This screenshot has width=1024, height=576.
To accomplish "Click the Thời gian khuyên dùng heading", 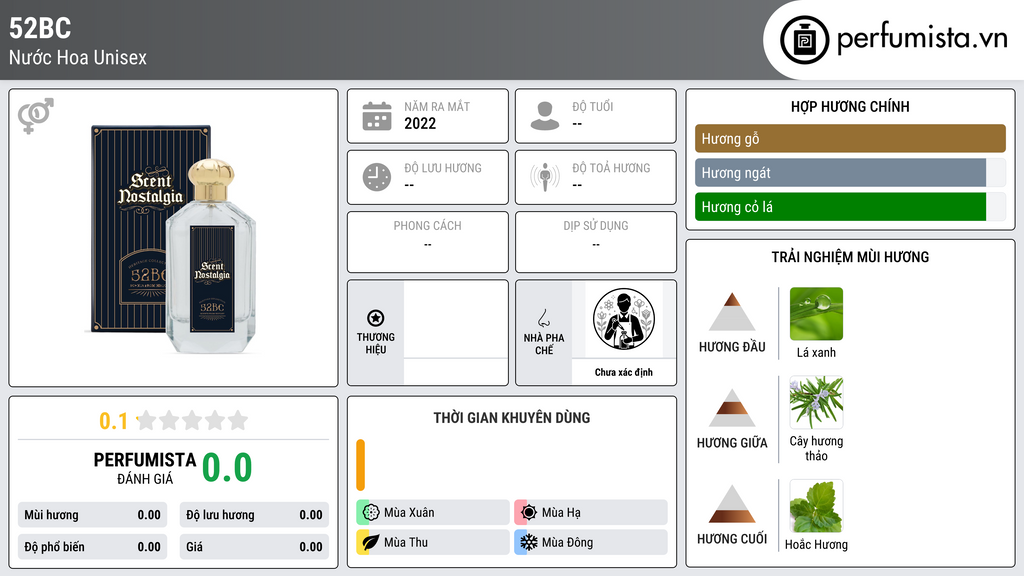I will click(x=512, y=418).
